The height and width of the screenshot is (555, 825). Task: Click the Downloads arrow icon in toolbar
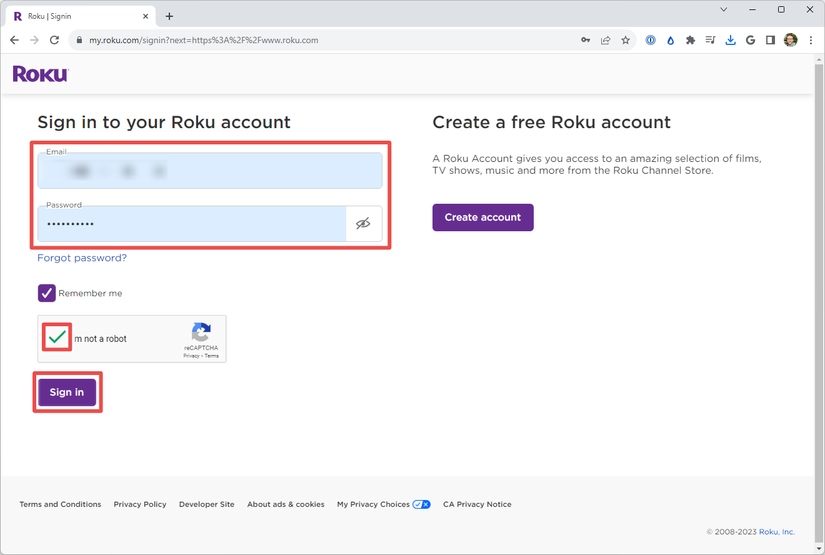[730, 40]
